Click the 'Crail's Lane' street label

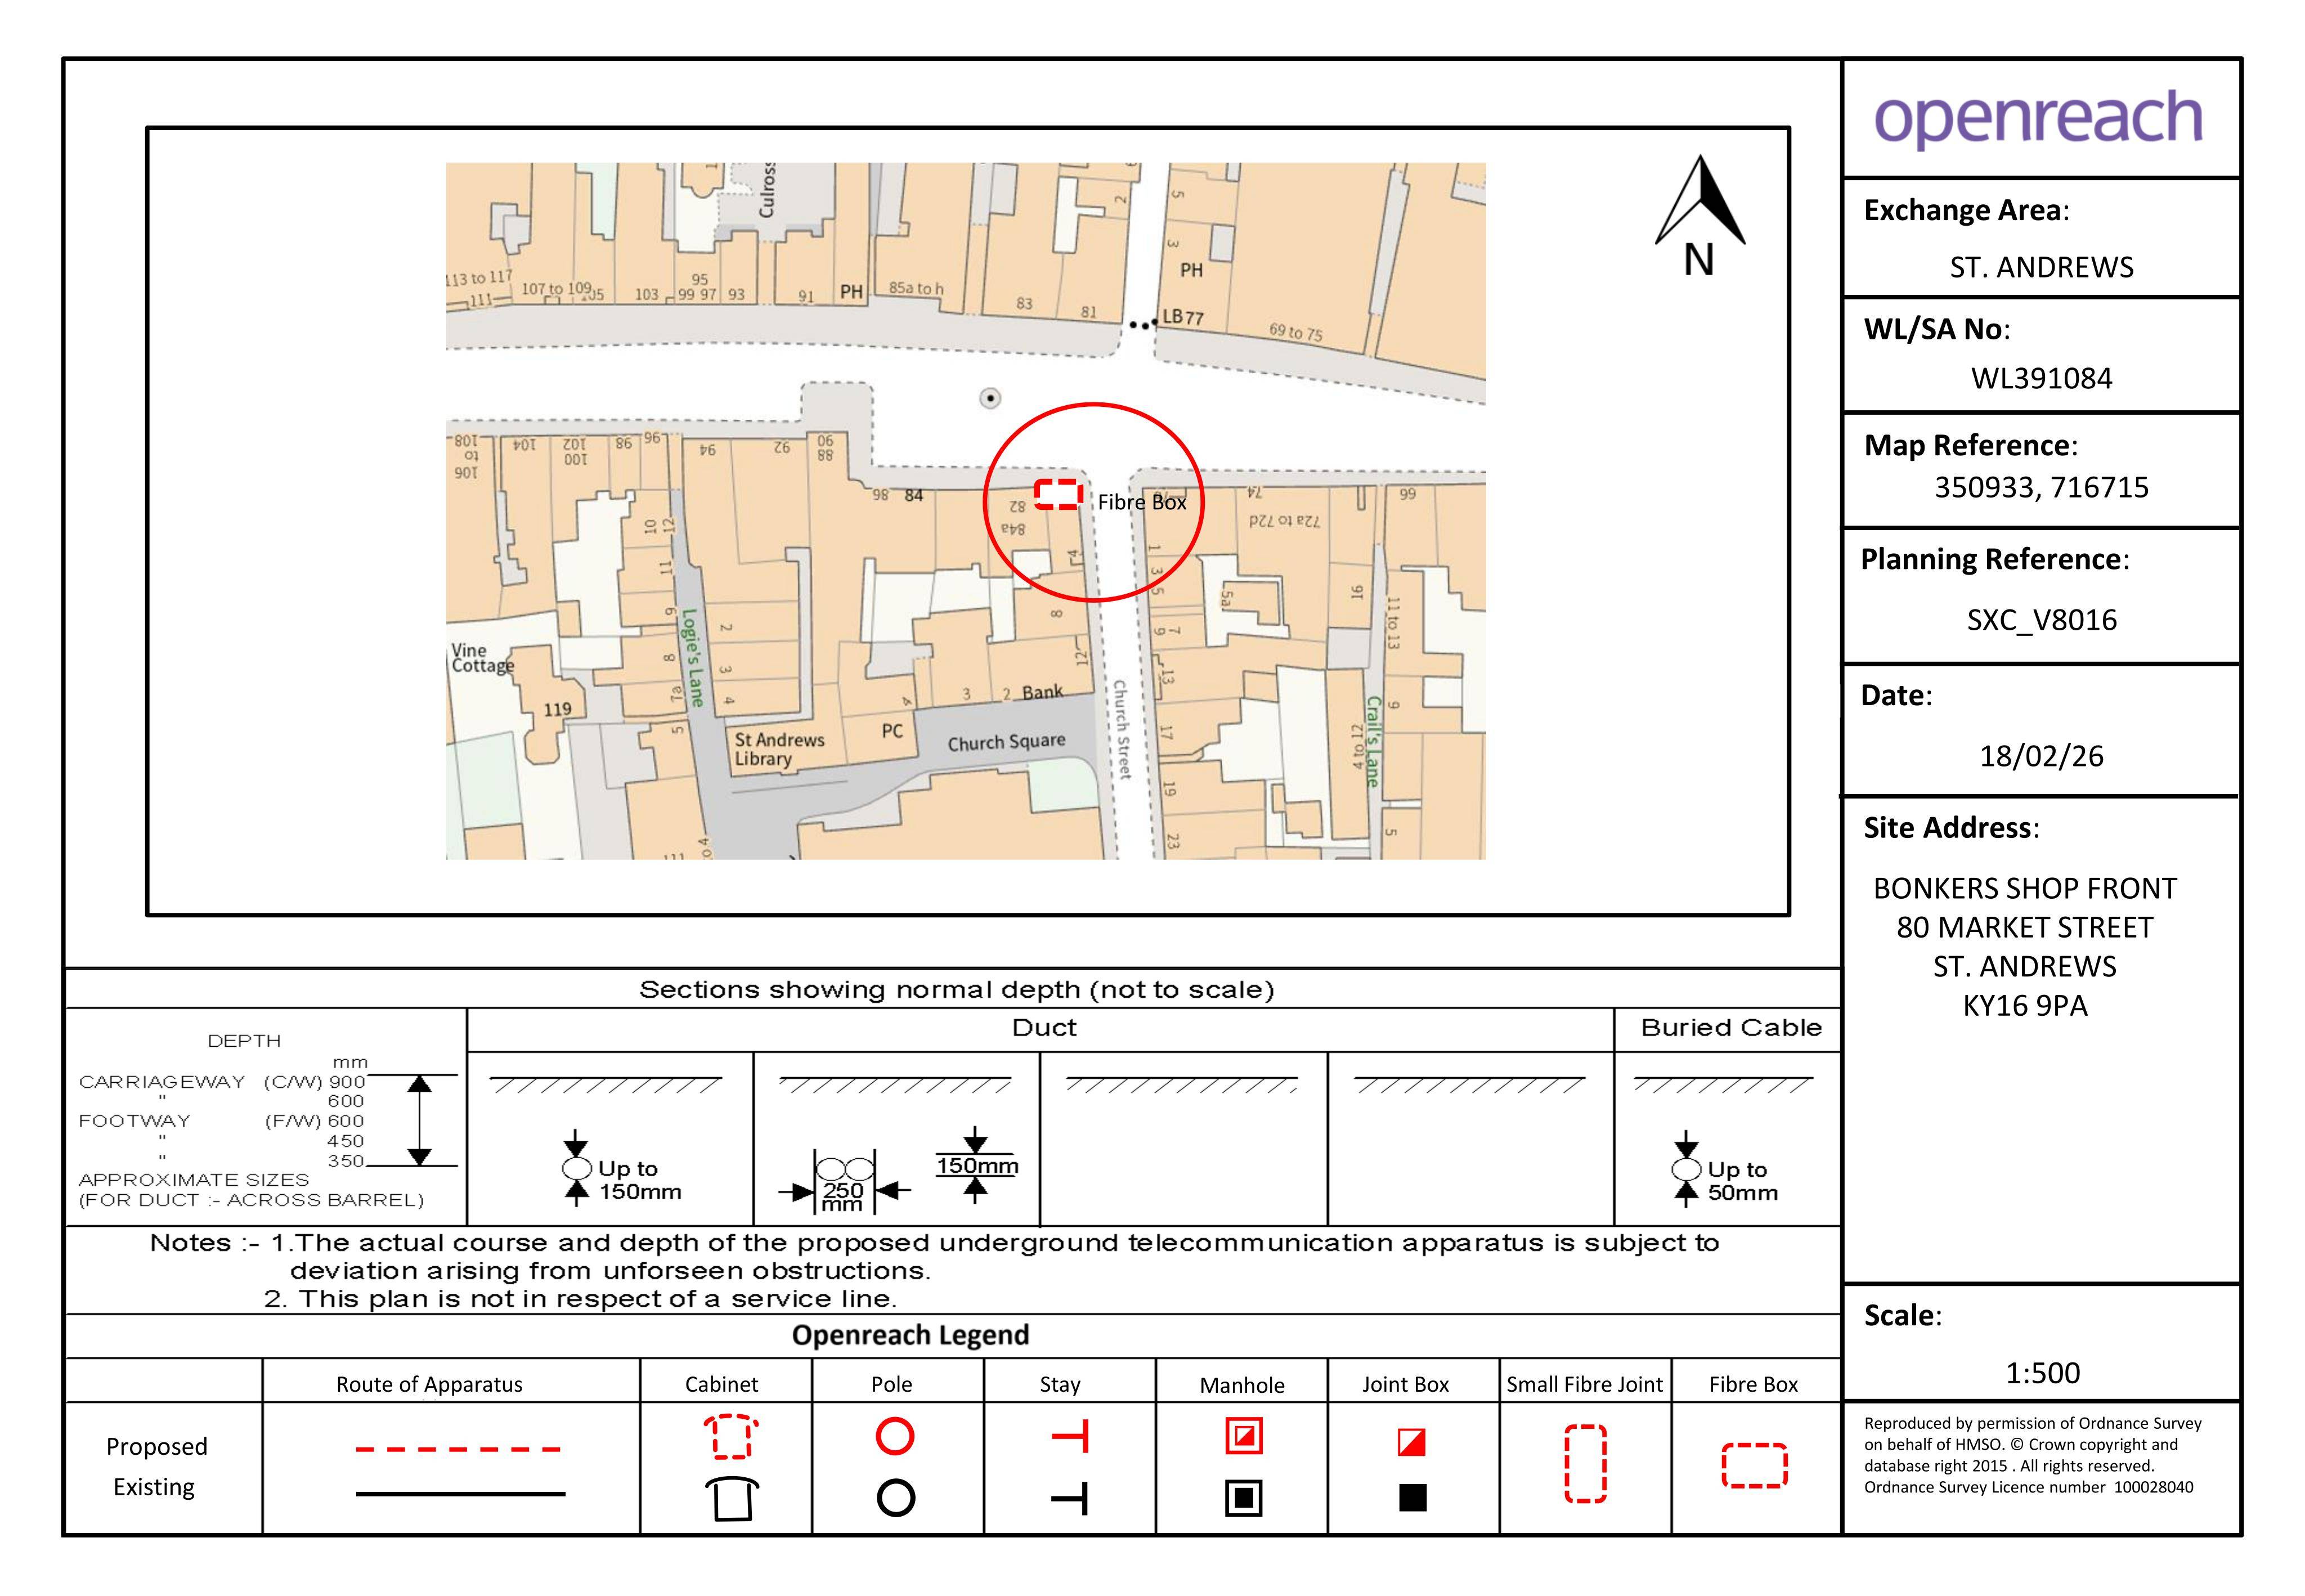click(1374, 742)
